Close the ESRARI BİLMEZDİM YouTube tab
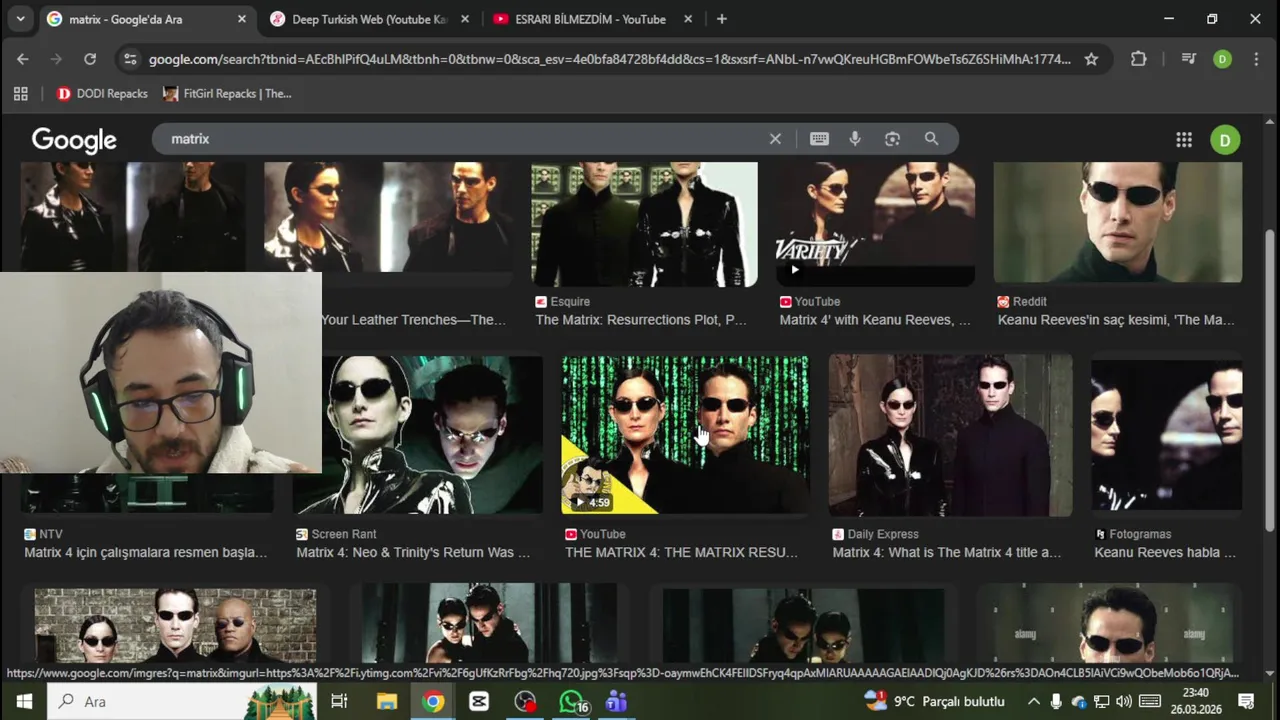The image size is (1280, 720). click(x=688, y=19)
